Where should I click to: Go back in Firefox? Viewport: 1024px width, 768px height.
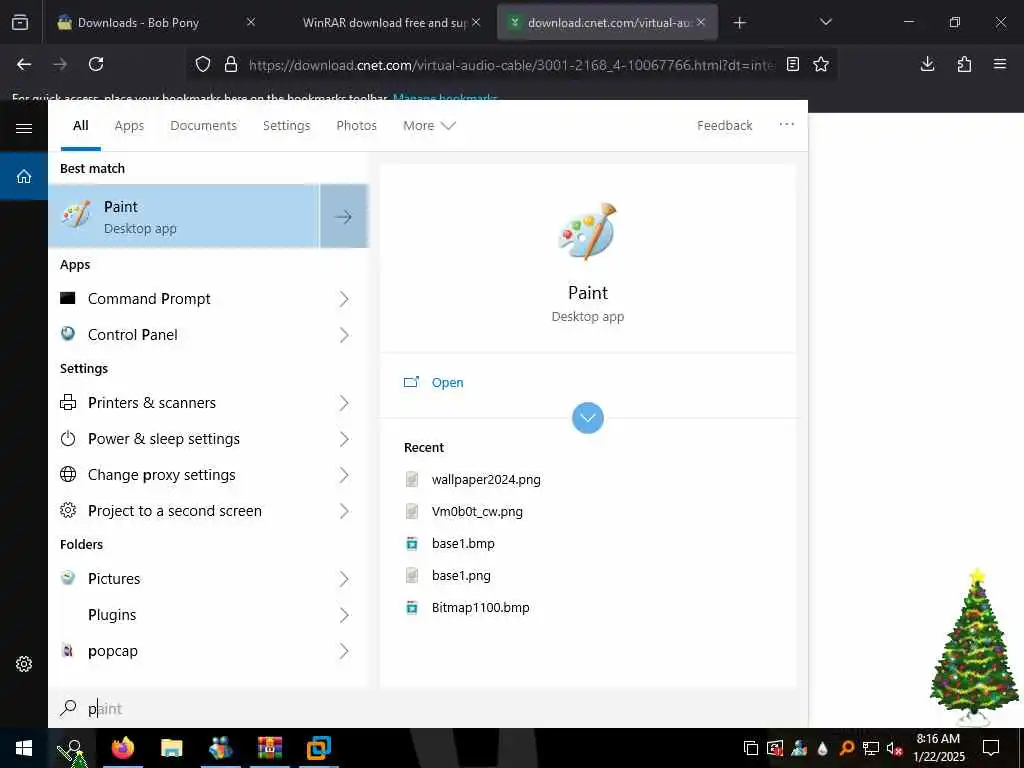point(24,64)
